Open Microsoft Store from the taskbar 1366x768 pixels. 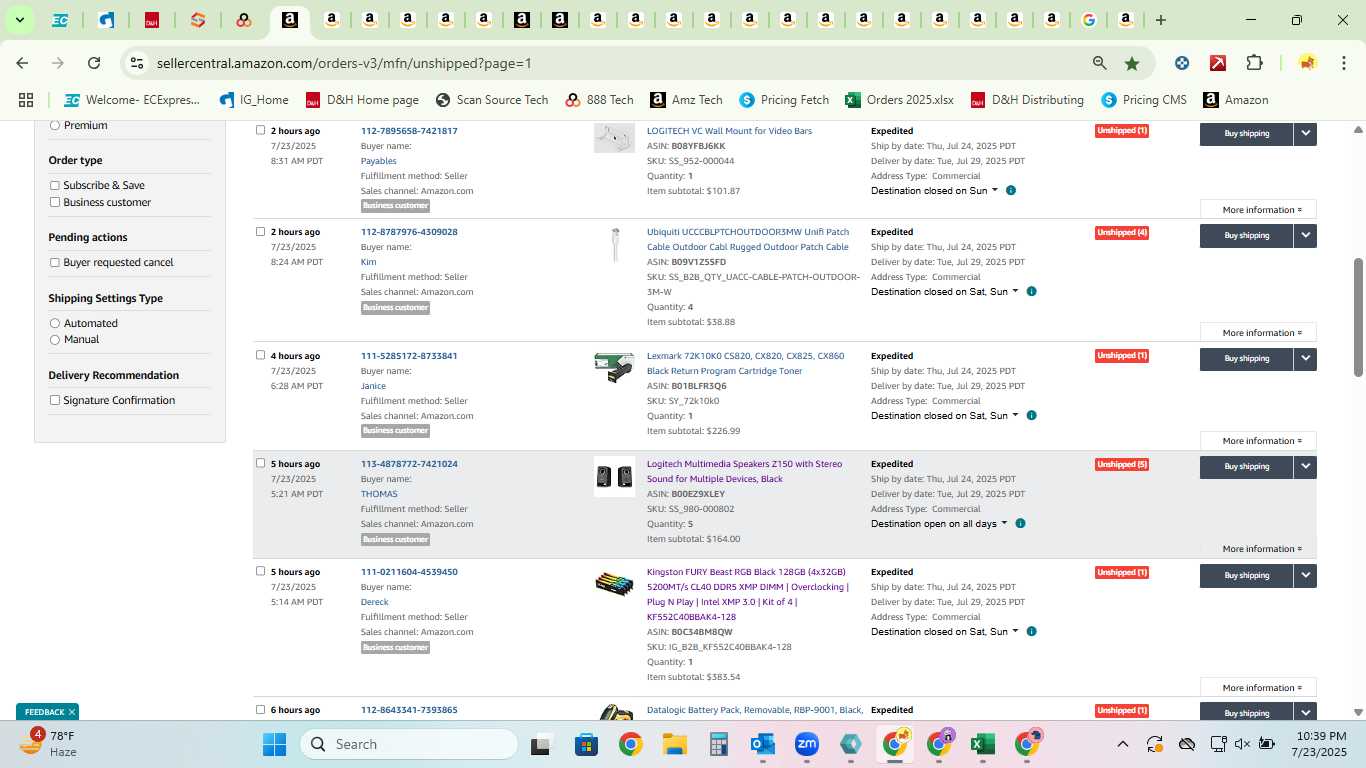coord(586,744)
